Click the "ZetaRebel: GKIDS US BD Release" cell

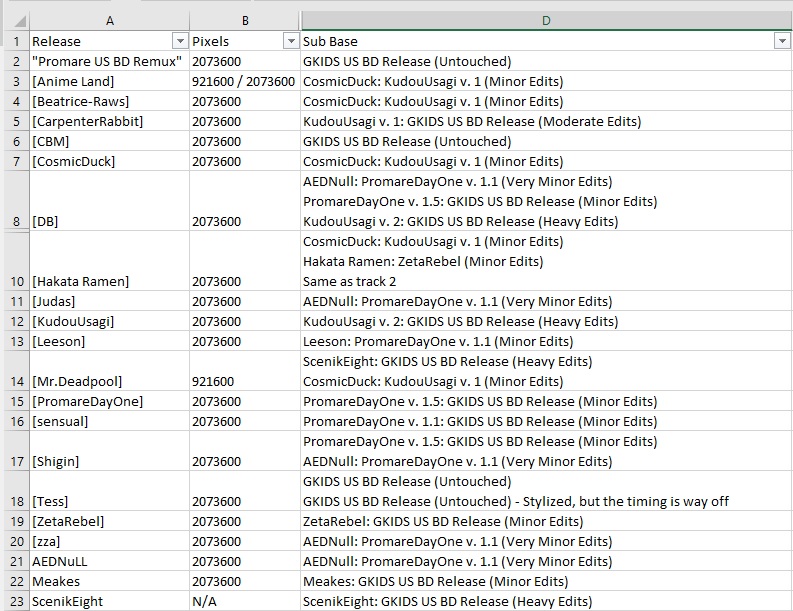546,521
